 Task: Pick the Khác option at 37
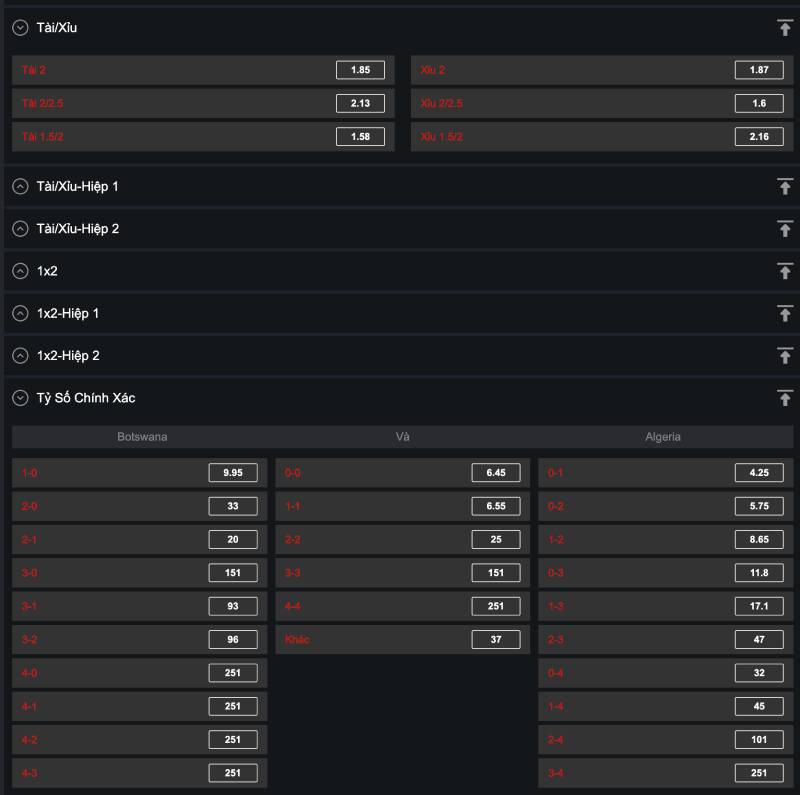pyautogui.click(x=496, y=639)
